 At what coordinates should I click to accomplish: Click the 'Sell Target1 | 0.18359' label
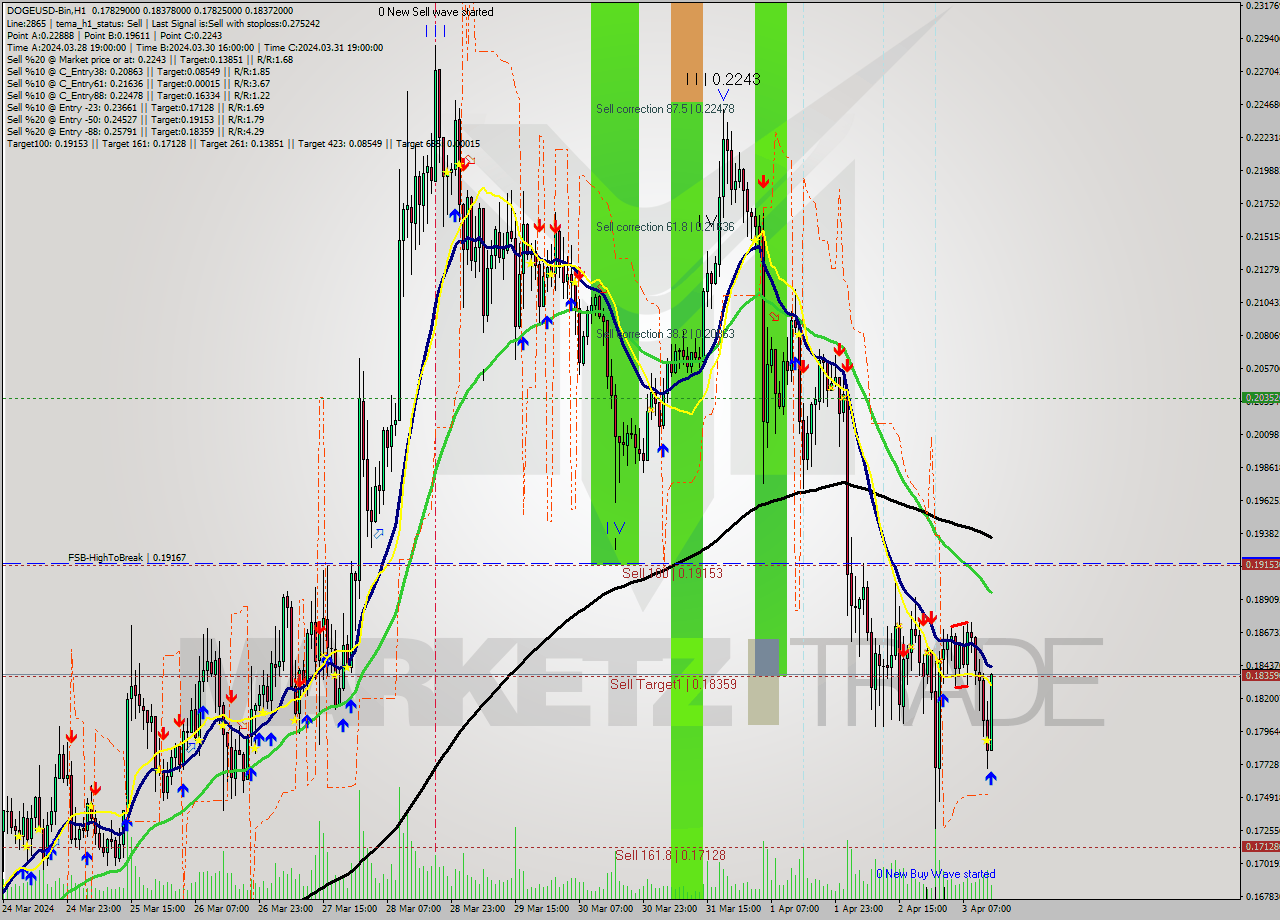point(673,684)
